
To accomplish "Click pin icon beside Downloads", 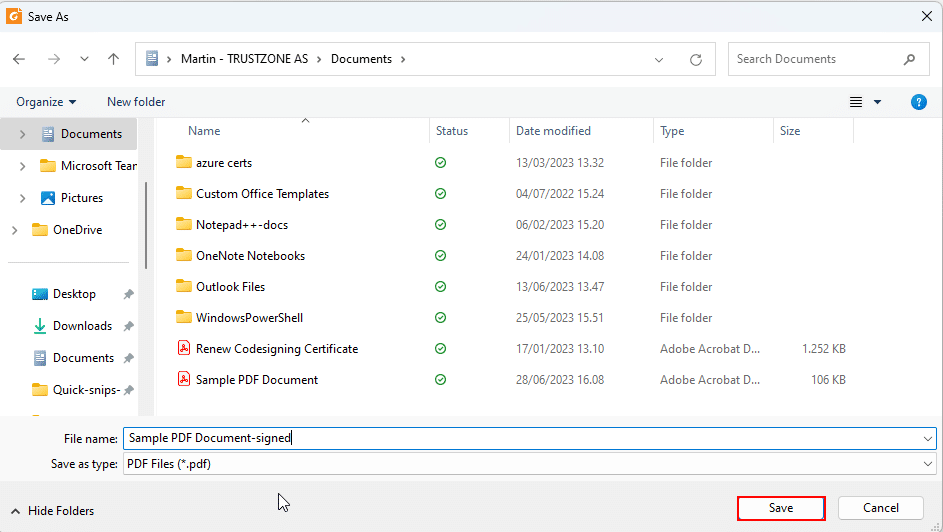I will [128, 326].
